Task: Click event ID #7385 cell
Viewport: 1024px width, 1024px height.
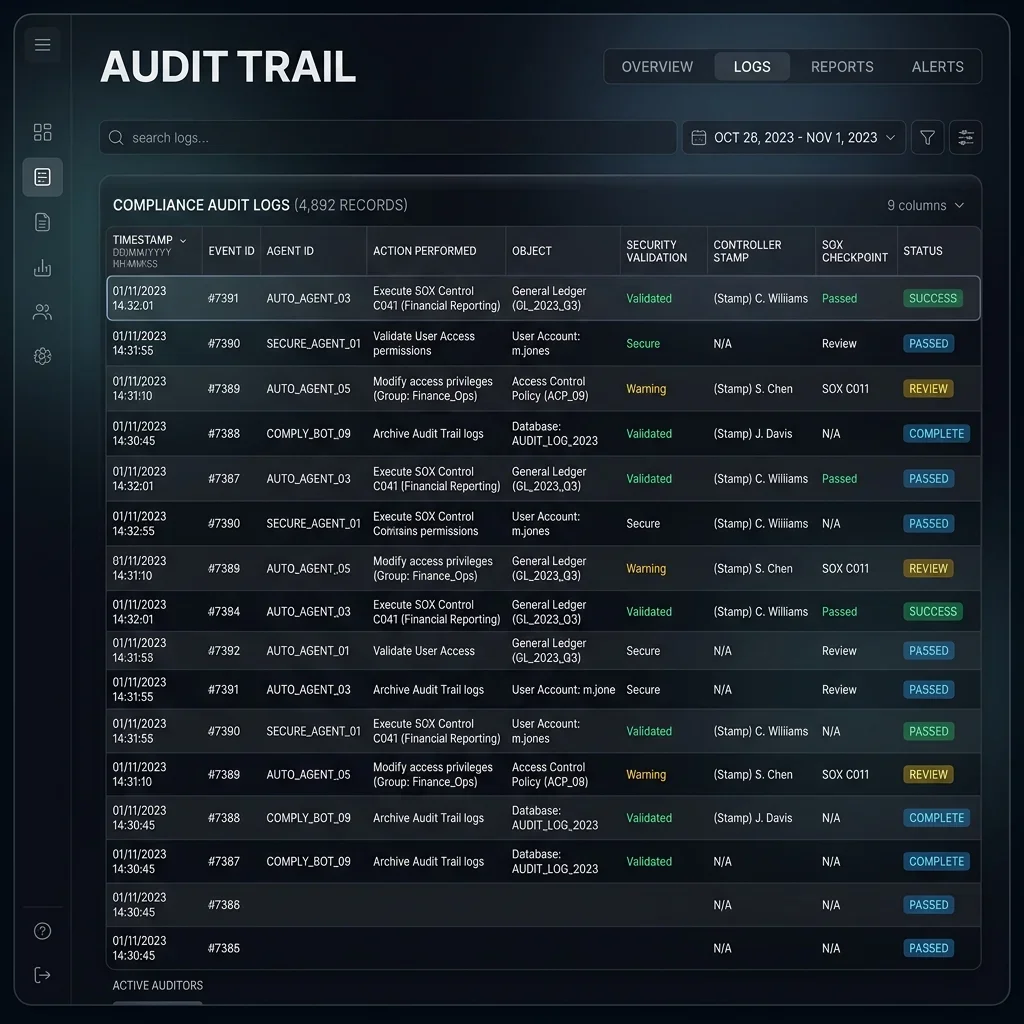Action: [224, 948]
